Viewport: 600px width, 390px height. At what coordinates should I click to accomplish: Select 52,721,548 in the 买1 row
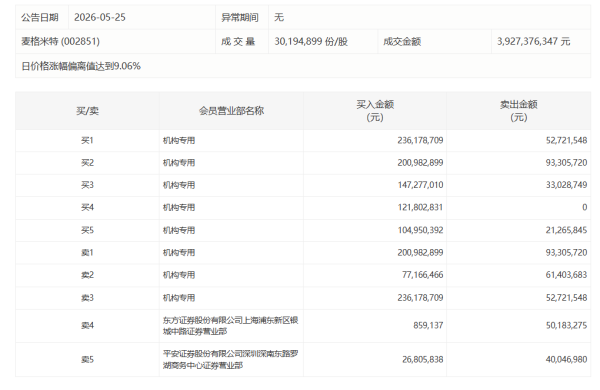566,140
